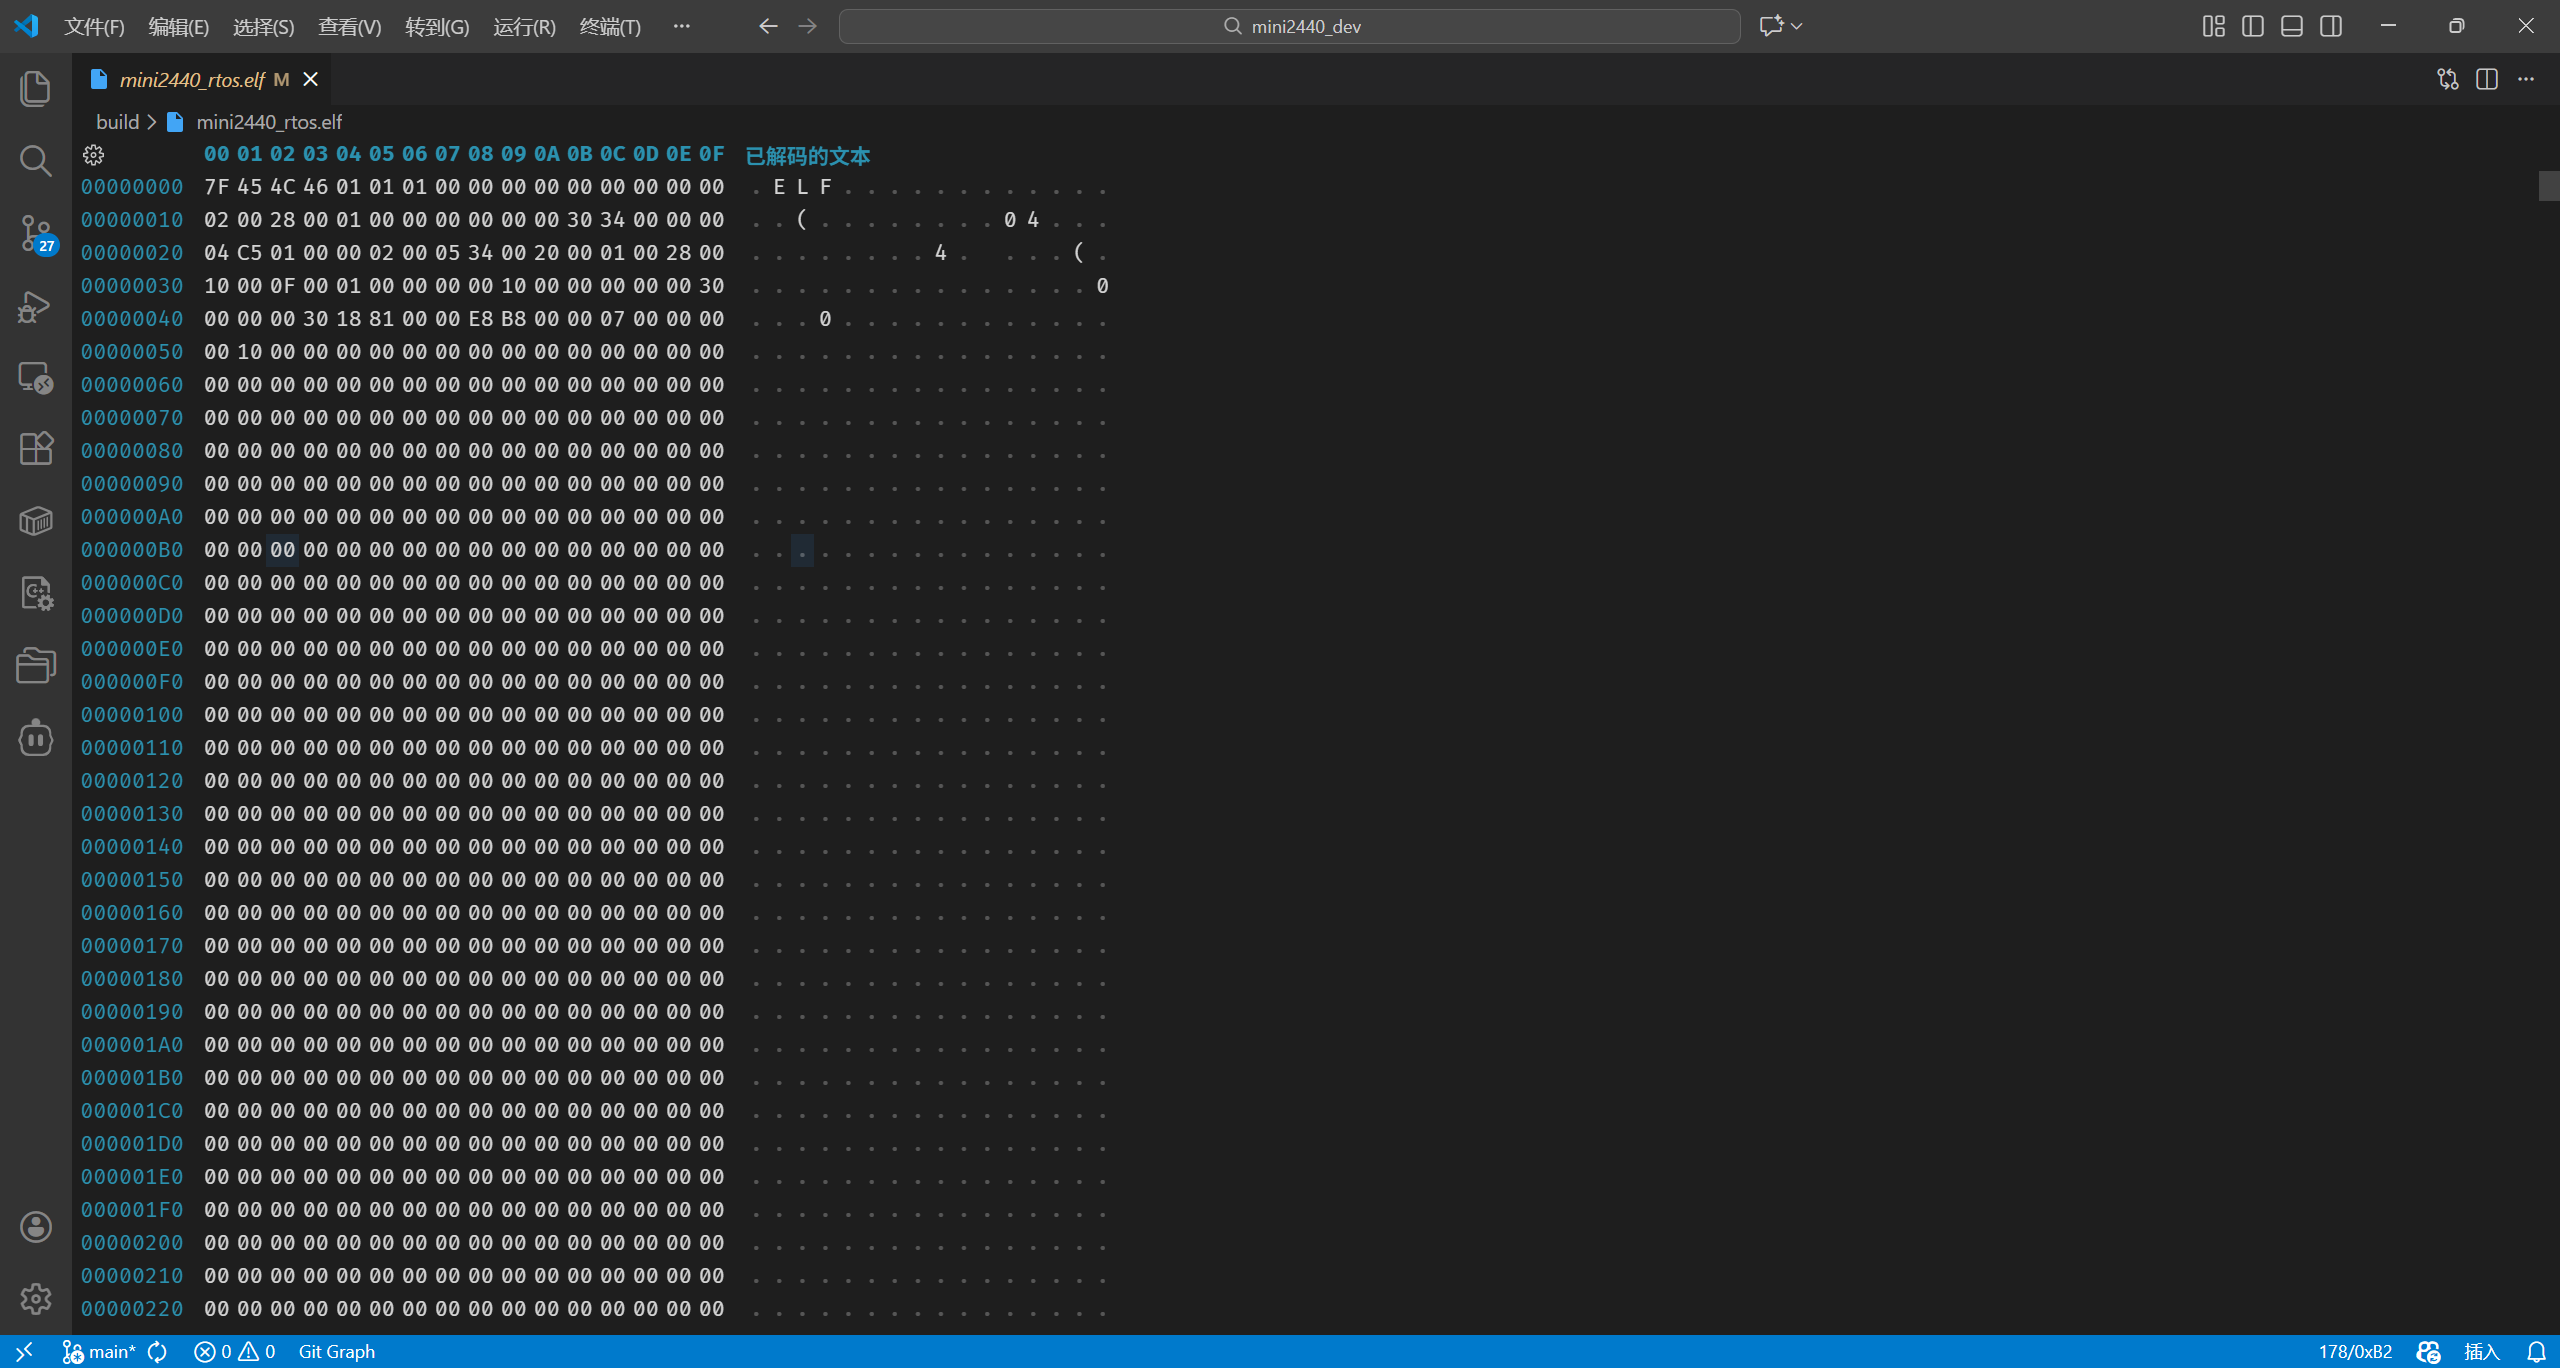Click hex editor settings gear icon
2560x1368 pixels.
pyautogui.click(x=93, y=155)
